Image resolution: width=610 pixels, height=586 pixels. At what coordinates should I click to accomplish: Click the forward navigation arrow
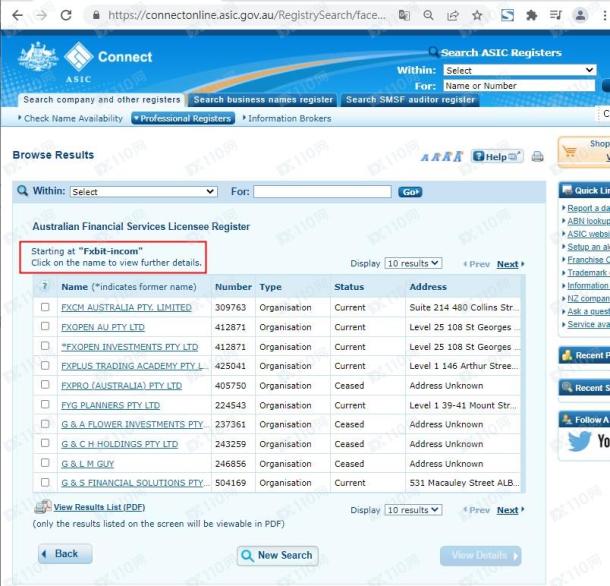(41, 16)
